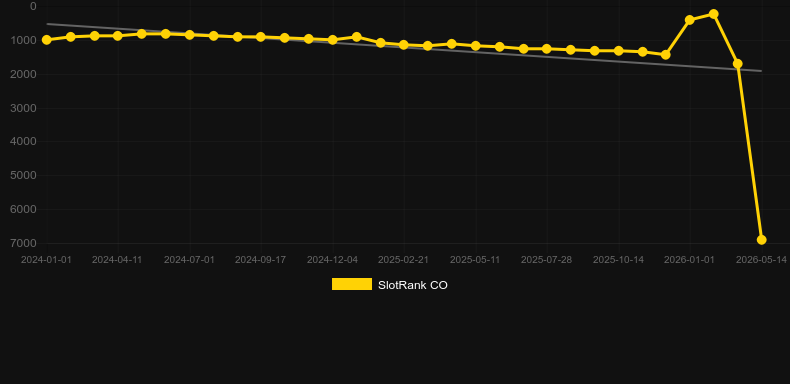This screenshot has height=384, width=790.
Task: Click the x-axis label 2025-05-11
Action: (x=475, y=260)
